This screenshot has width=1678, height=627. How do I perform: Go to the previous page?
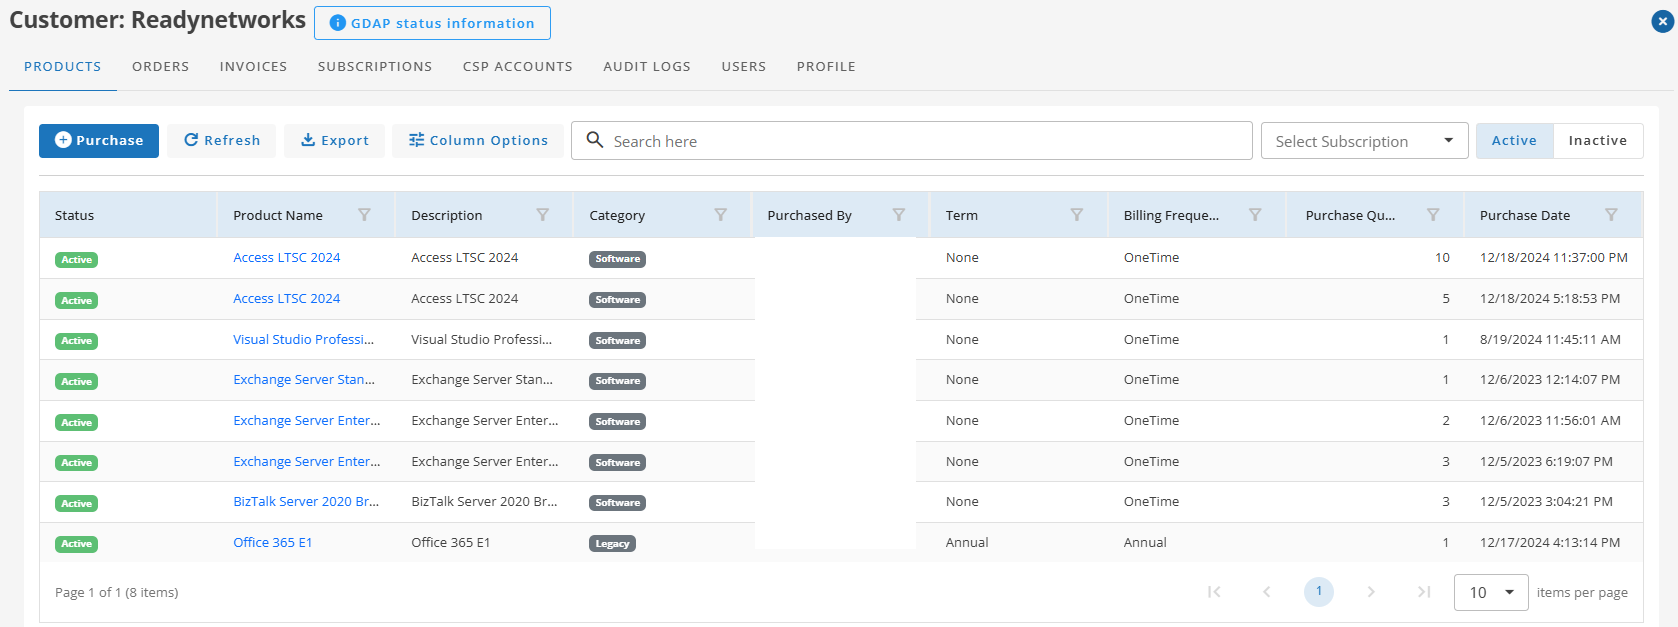(x=1266, y=592)
